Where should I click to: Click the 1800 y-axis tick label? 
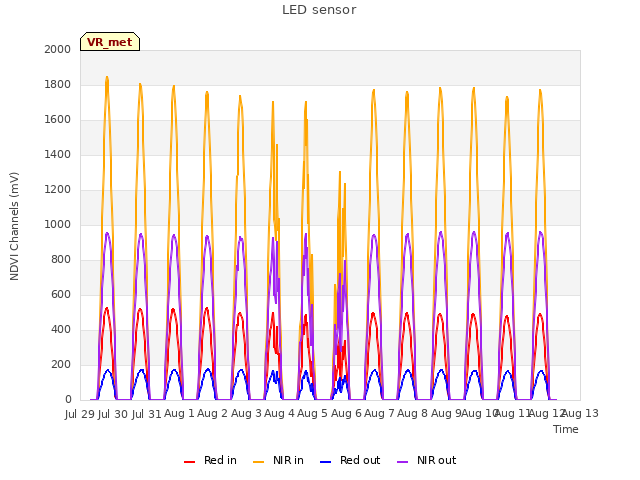58,84
